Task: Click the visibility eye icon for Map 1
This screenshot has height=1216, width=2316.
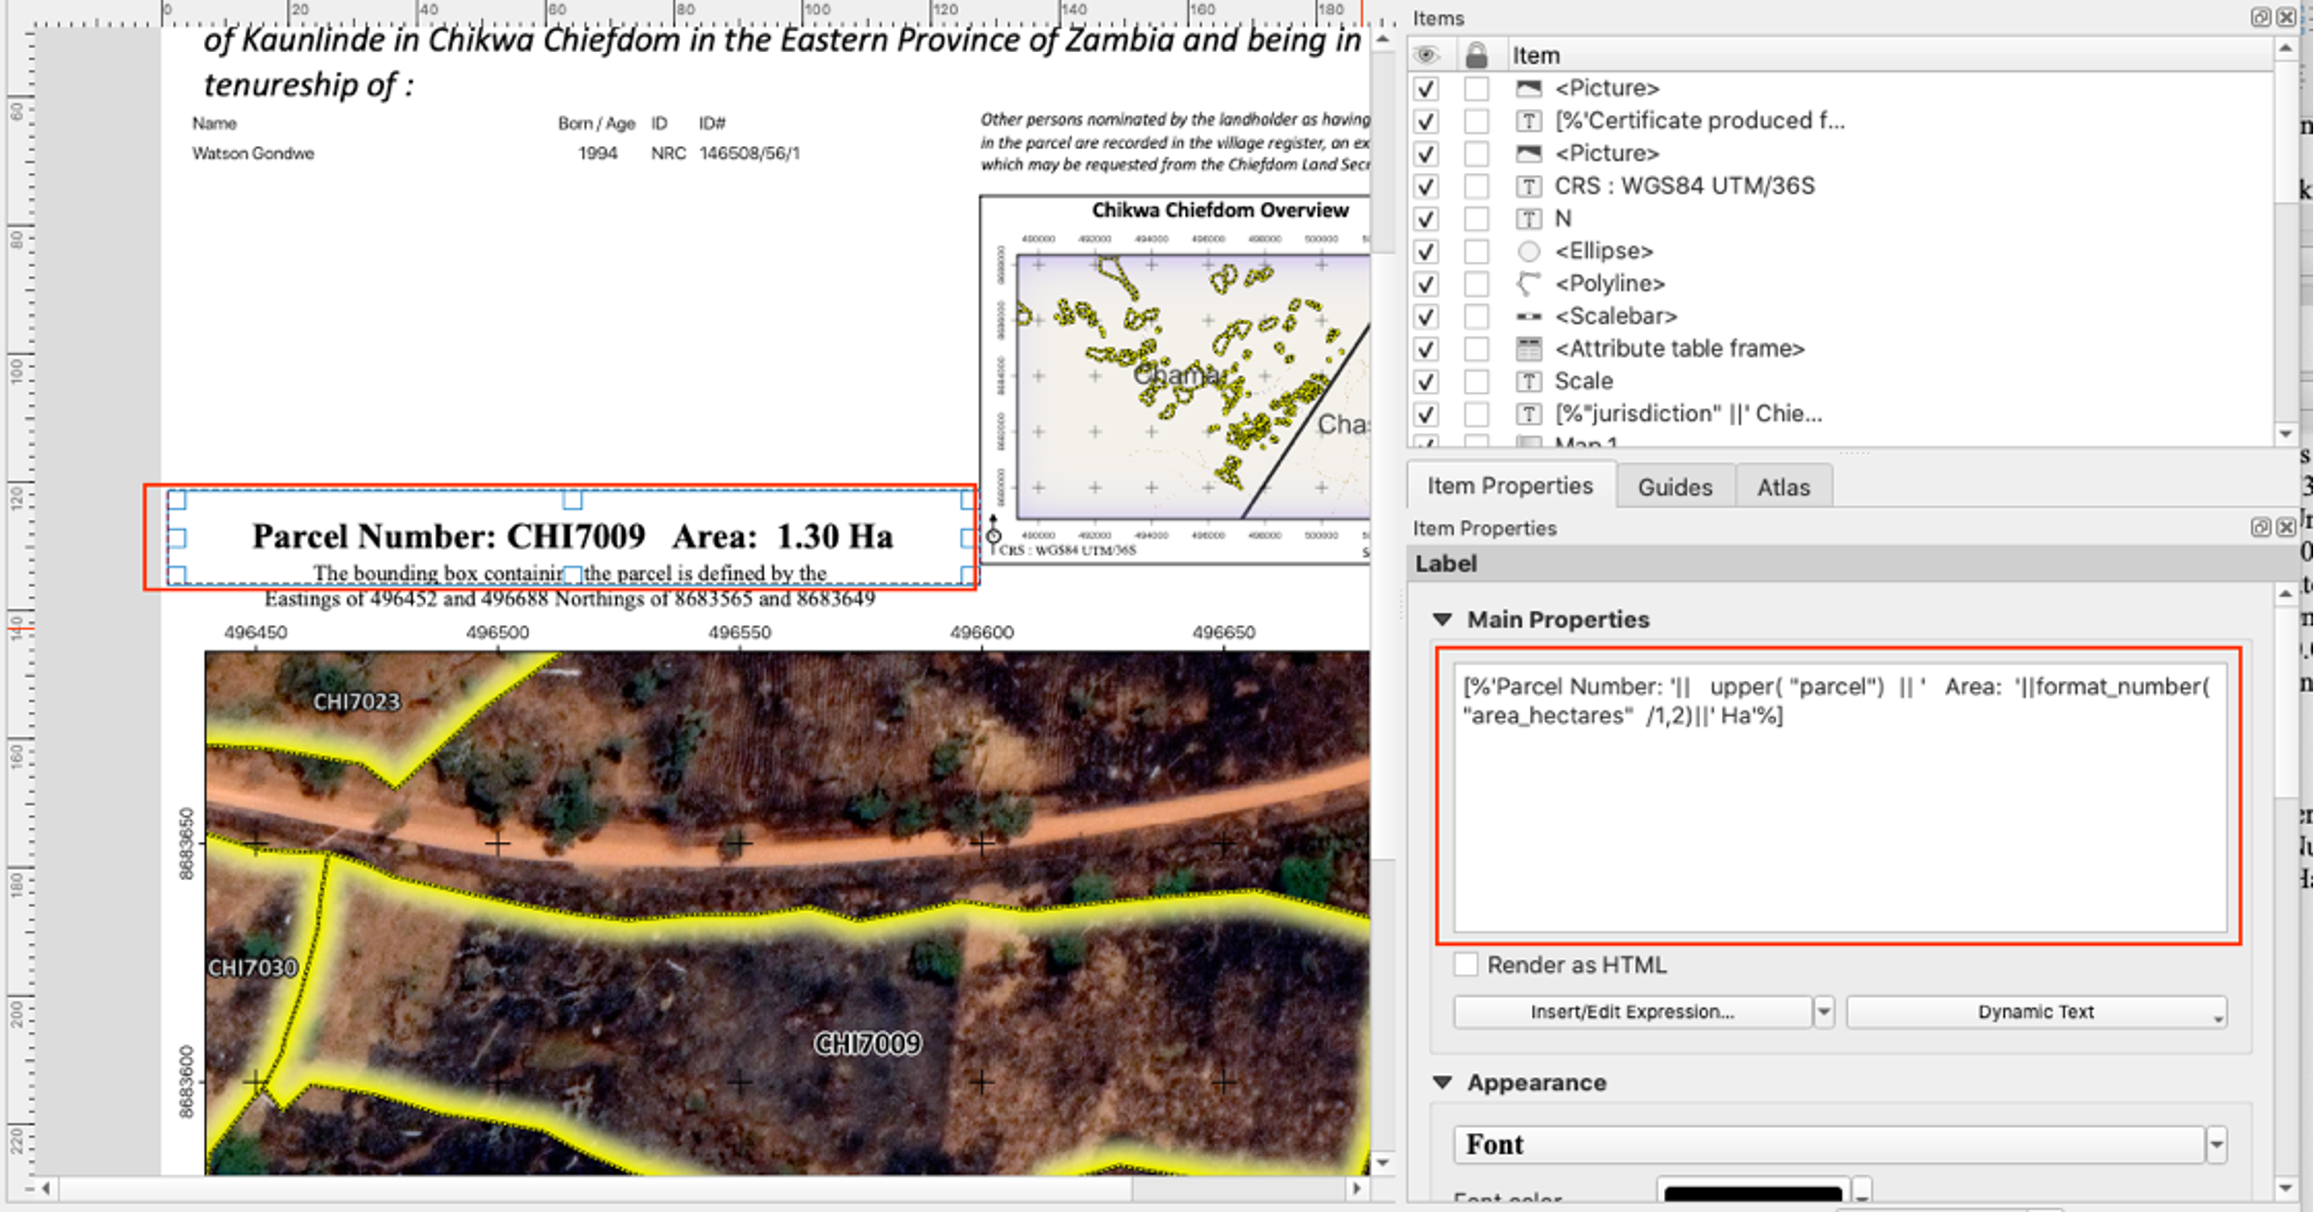Action: pyautogui.click(x=1426, y=446)
